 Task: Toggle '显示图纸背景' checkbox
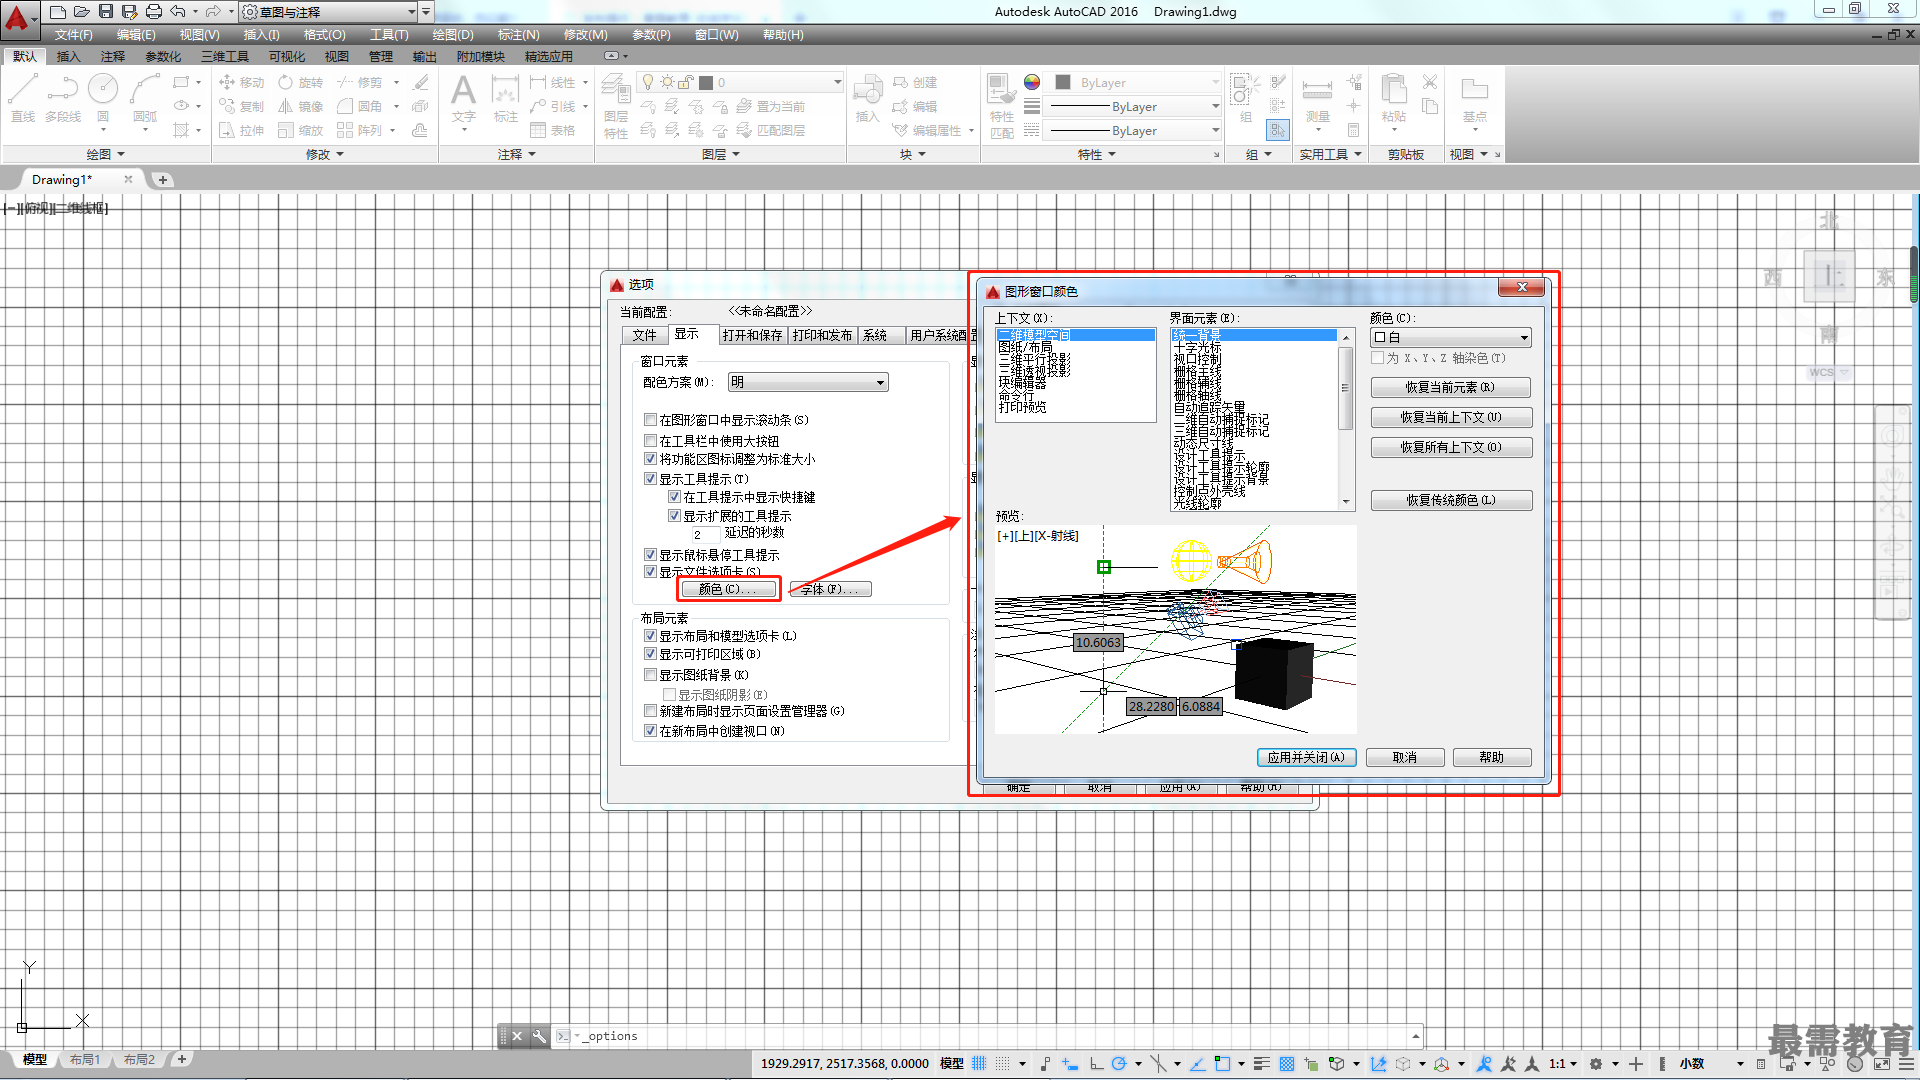tap(650, 675)
